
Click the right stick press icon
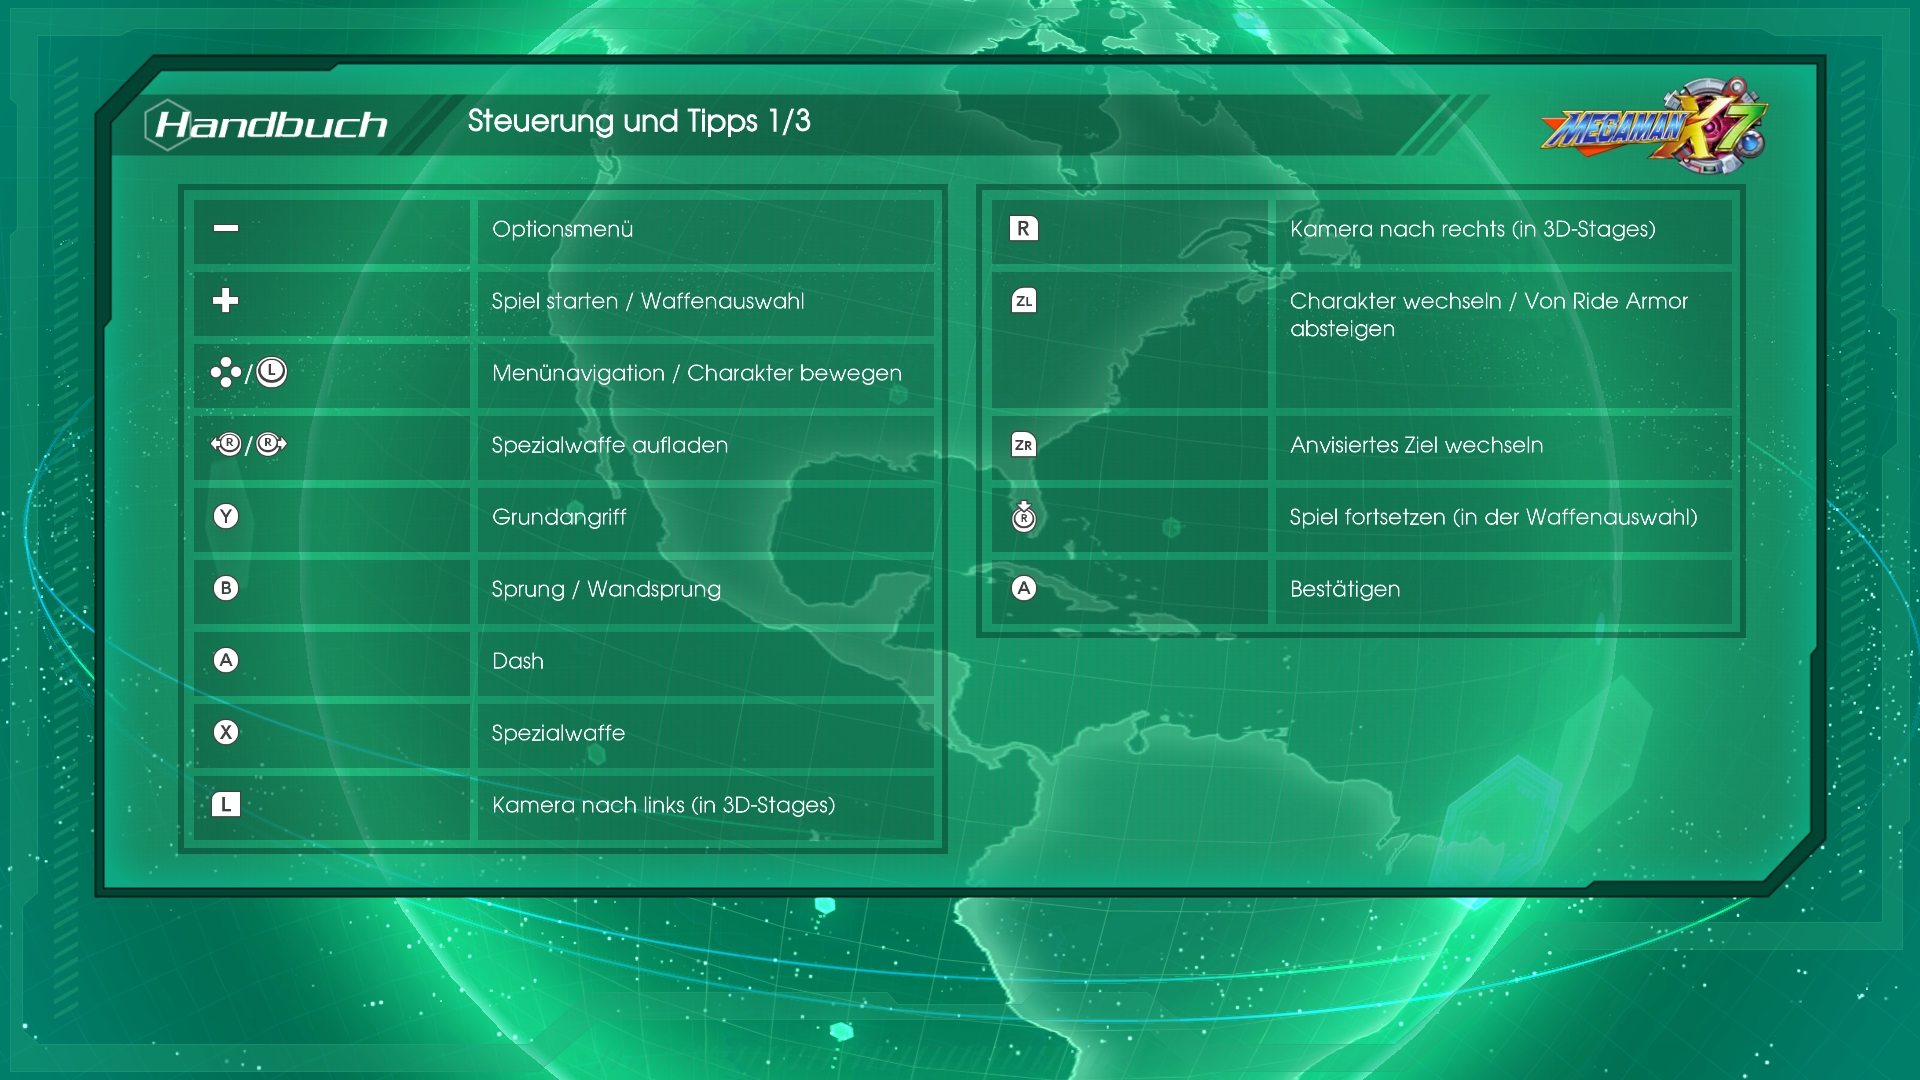(1023, 516)
